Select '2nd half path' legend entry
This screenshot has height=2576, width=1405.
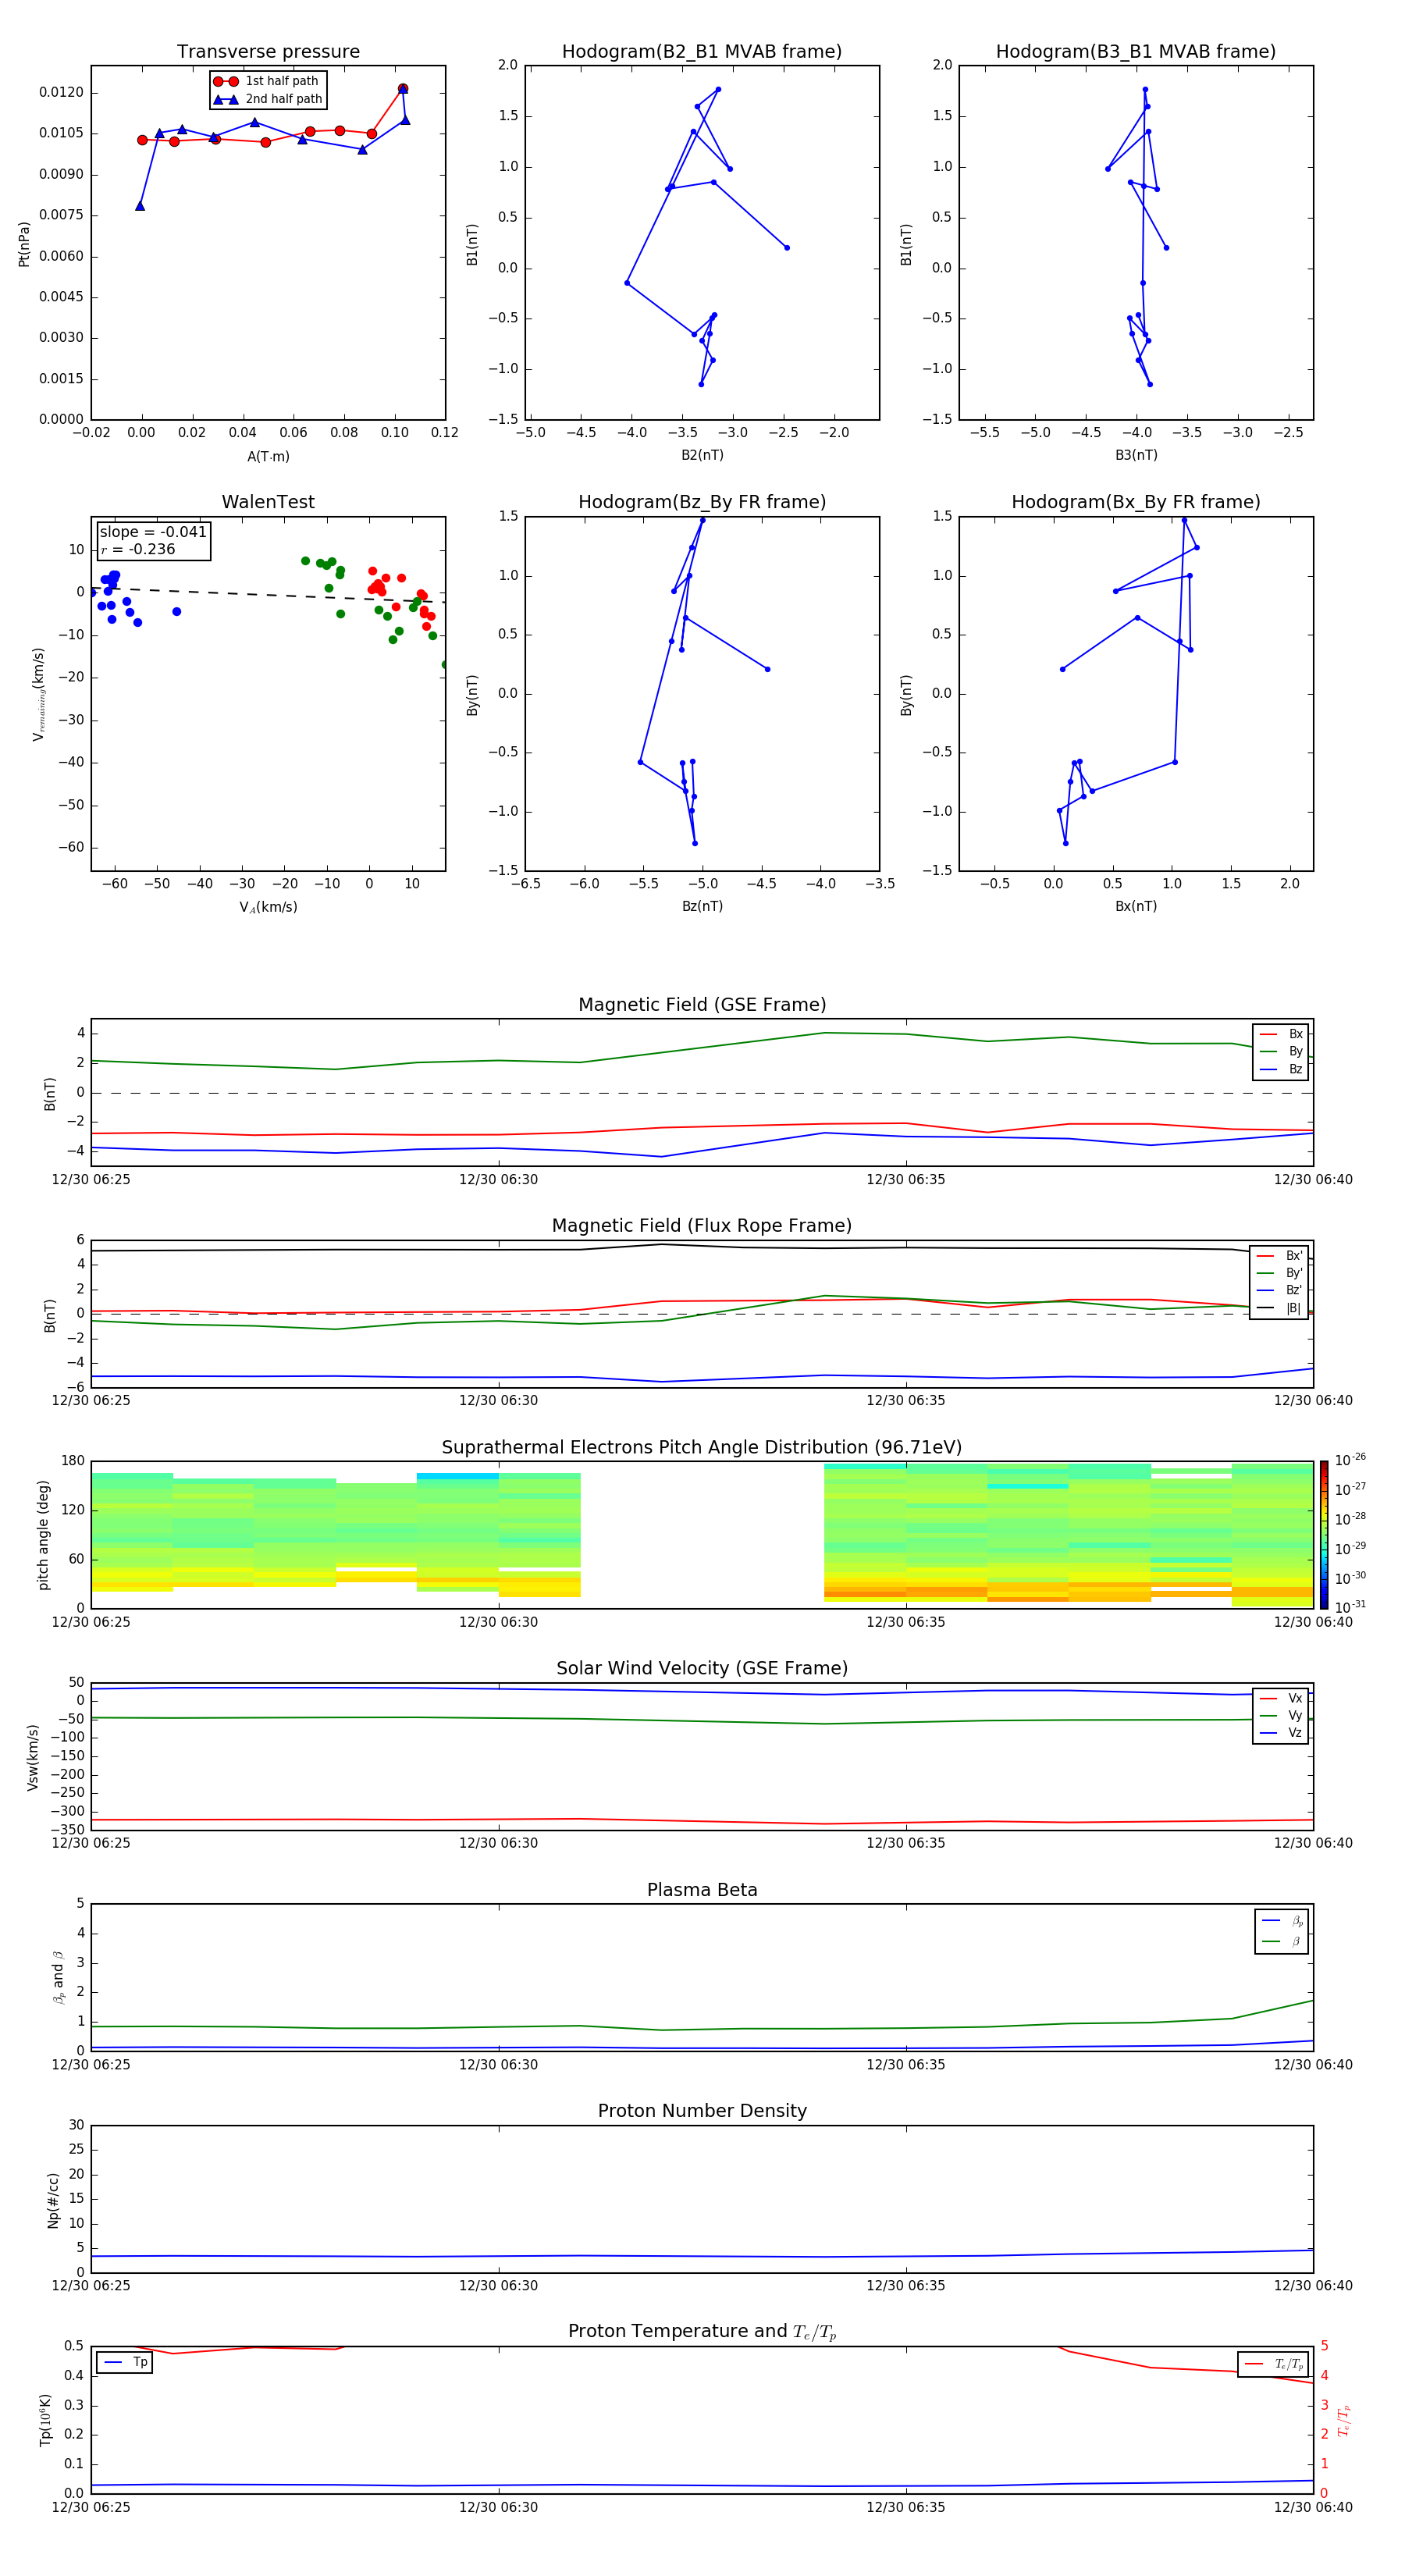point(268,99)
